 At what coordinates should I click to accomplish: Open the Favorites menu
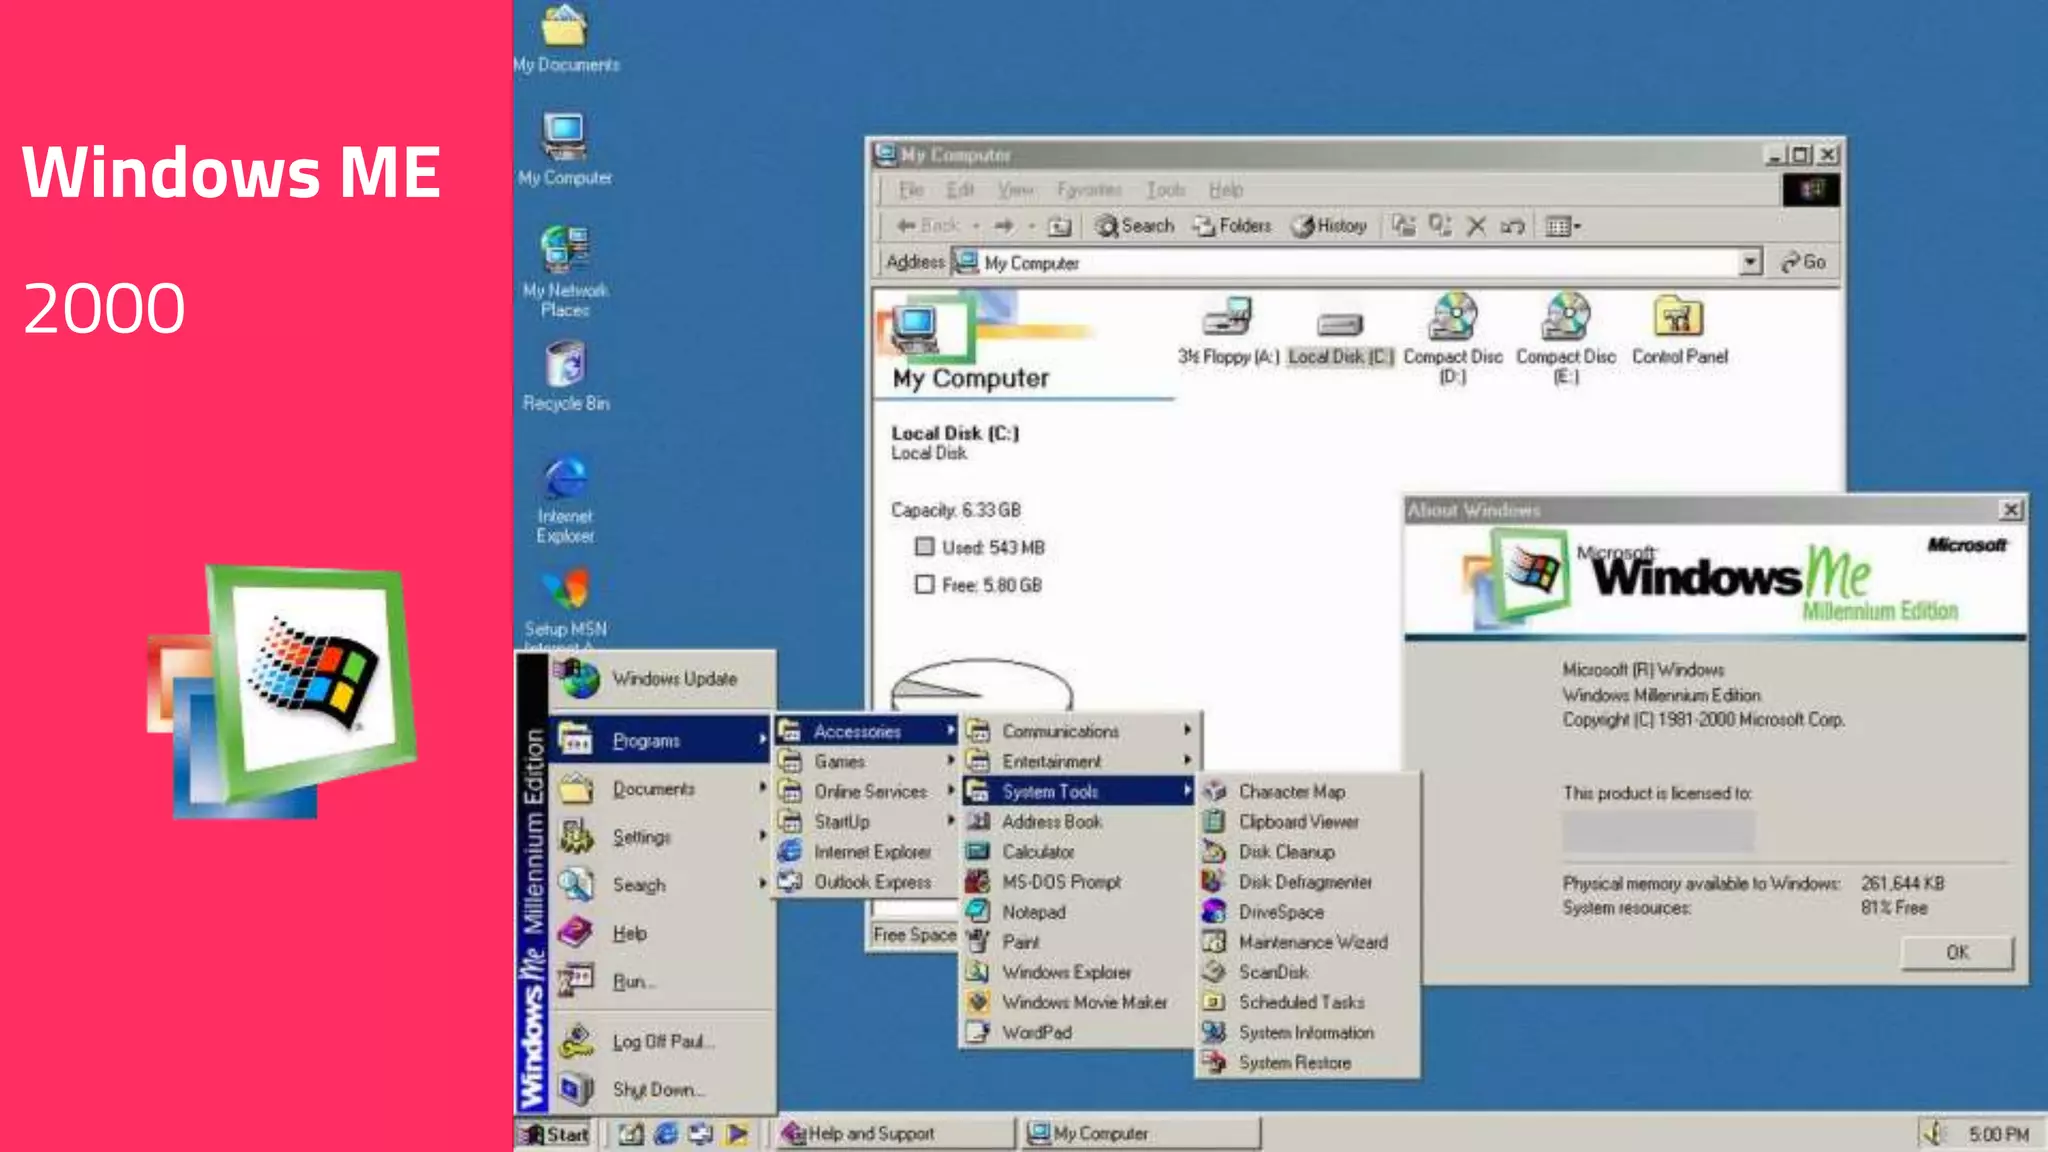[x=1089, y=190]
